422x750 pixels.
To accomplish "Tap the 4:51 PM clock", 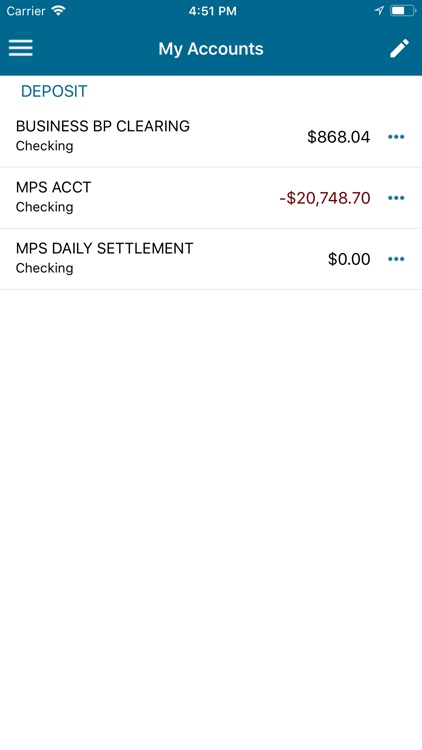I will pyautogui.click(x=212, y=11).
